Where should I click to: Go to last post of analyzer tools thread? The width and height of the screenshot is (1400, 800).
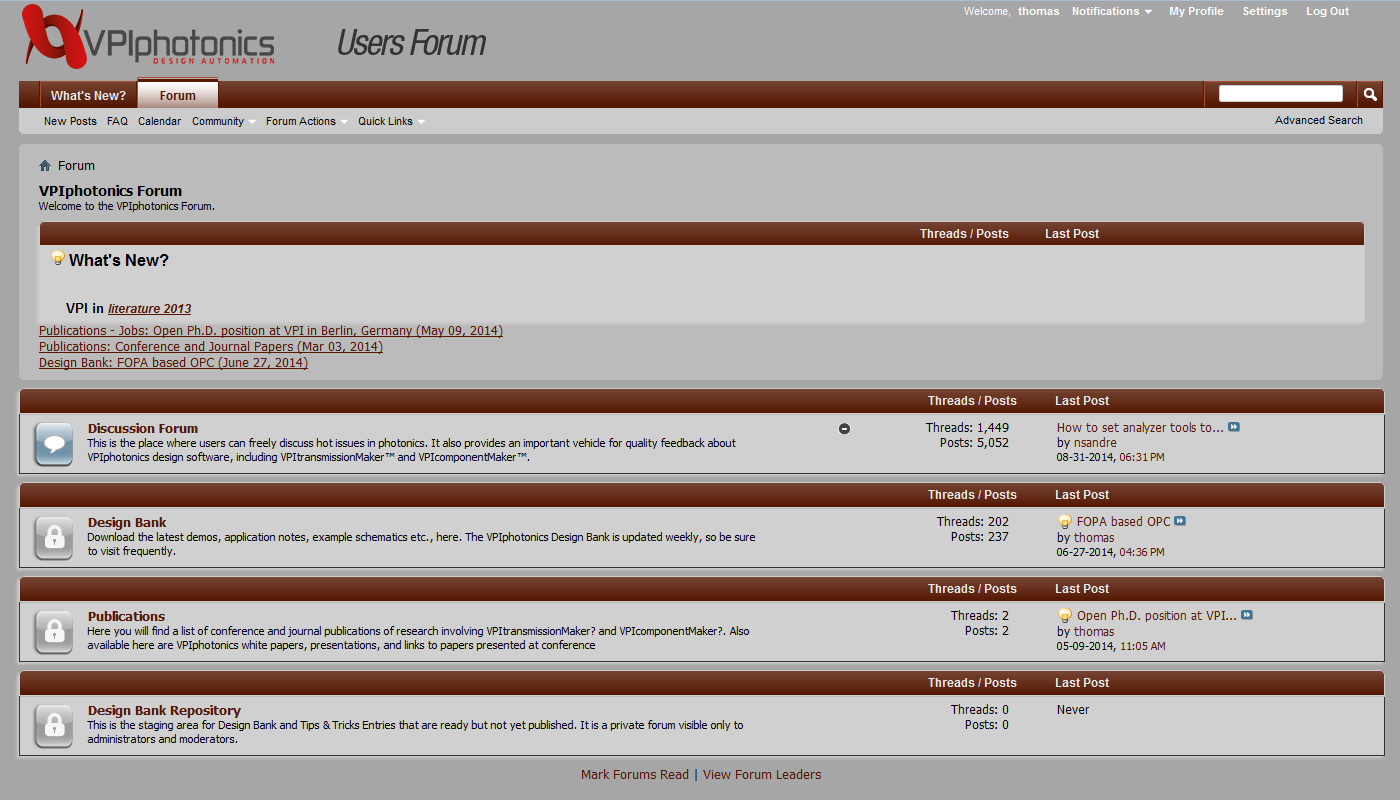pyautogui.click(x=1234, y=427)
